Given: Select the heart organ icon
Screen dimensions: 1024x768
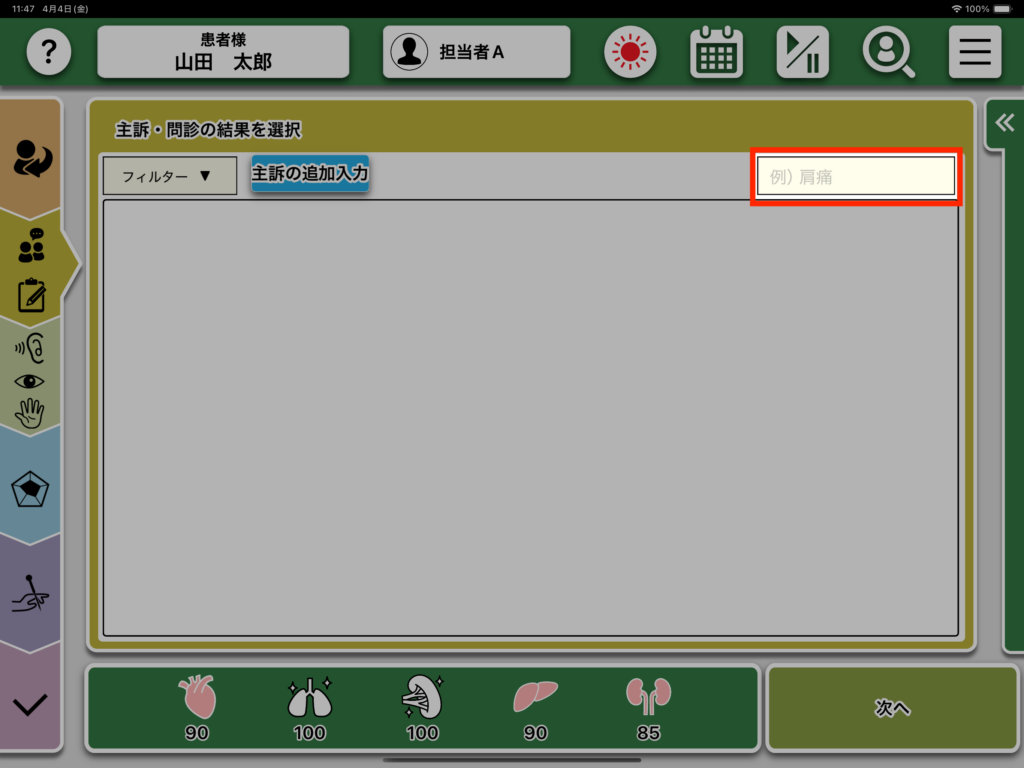Looking at the screenshot, I should coord(197,696).
